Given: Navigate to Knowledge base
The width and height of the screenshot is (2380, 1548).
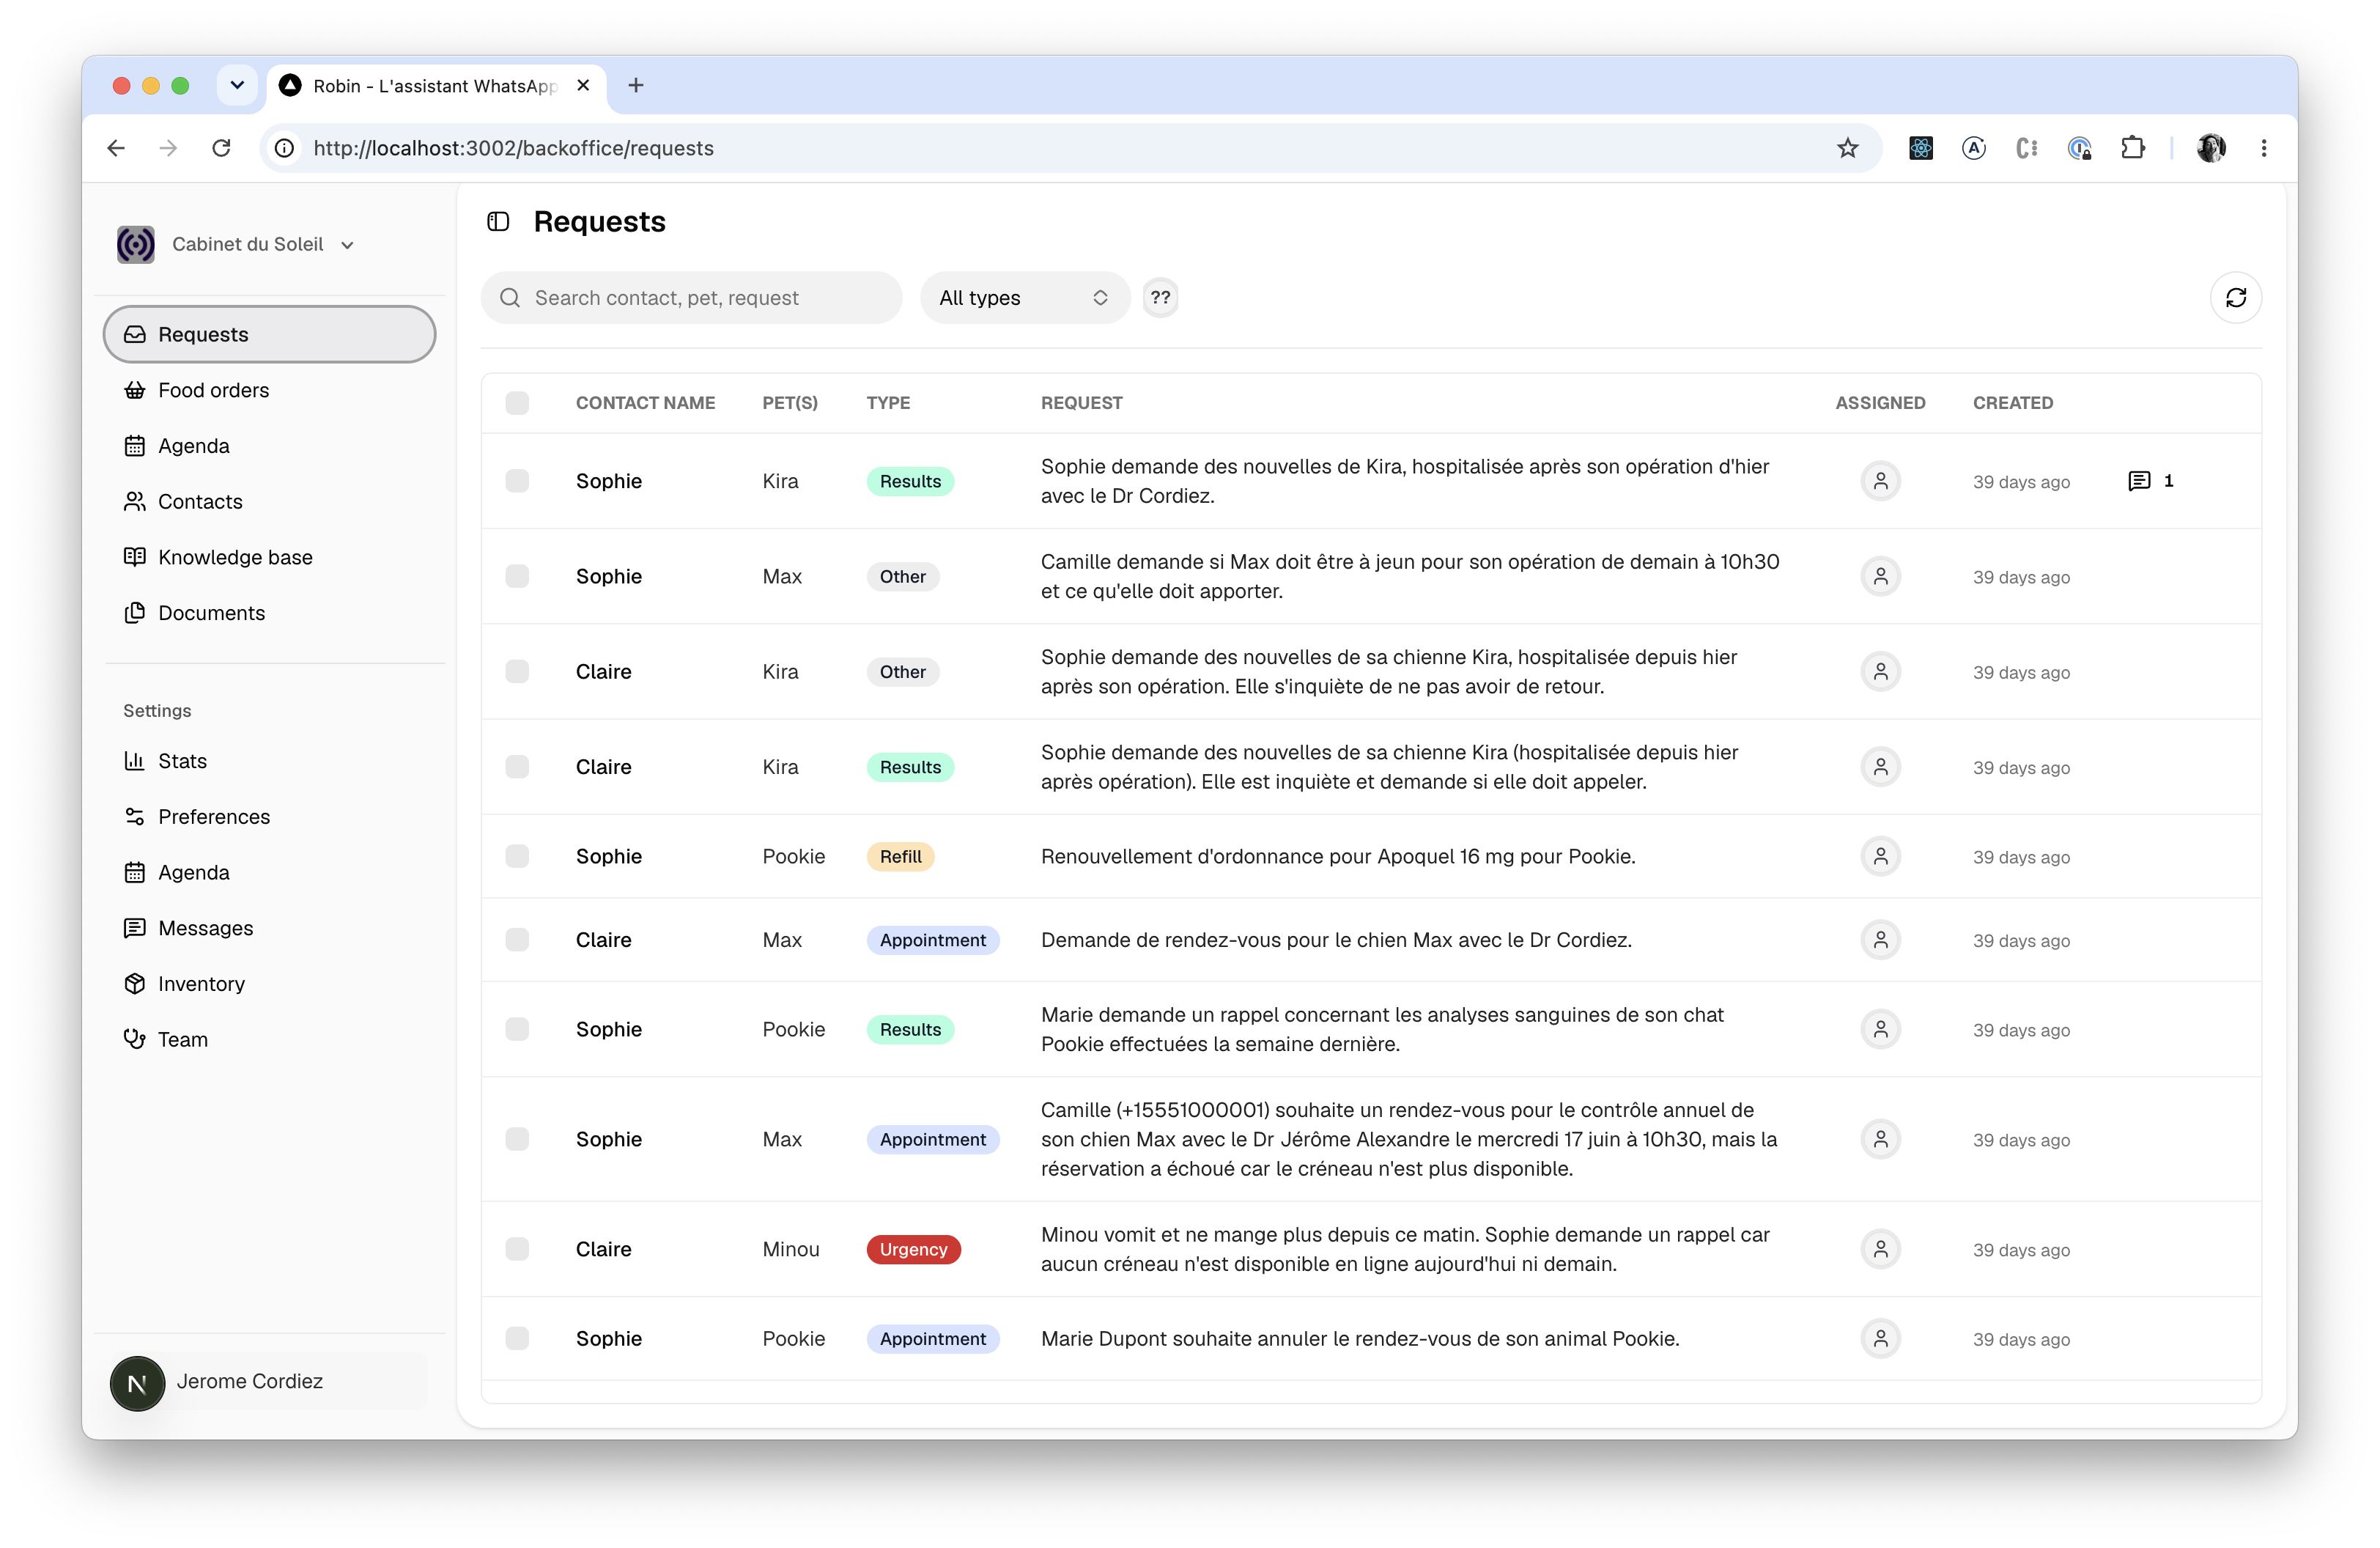Looking at the screenshot, I should tap(269, 557).
